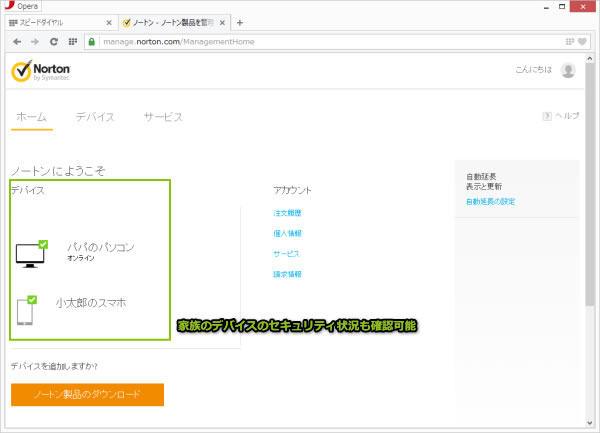Click the browser forward arrow

[35, 42]
